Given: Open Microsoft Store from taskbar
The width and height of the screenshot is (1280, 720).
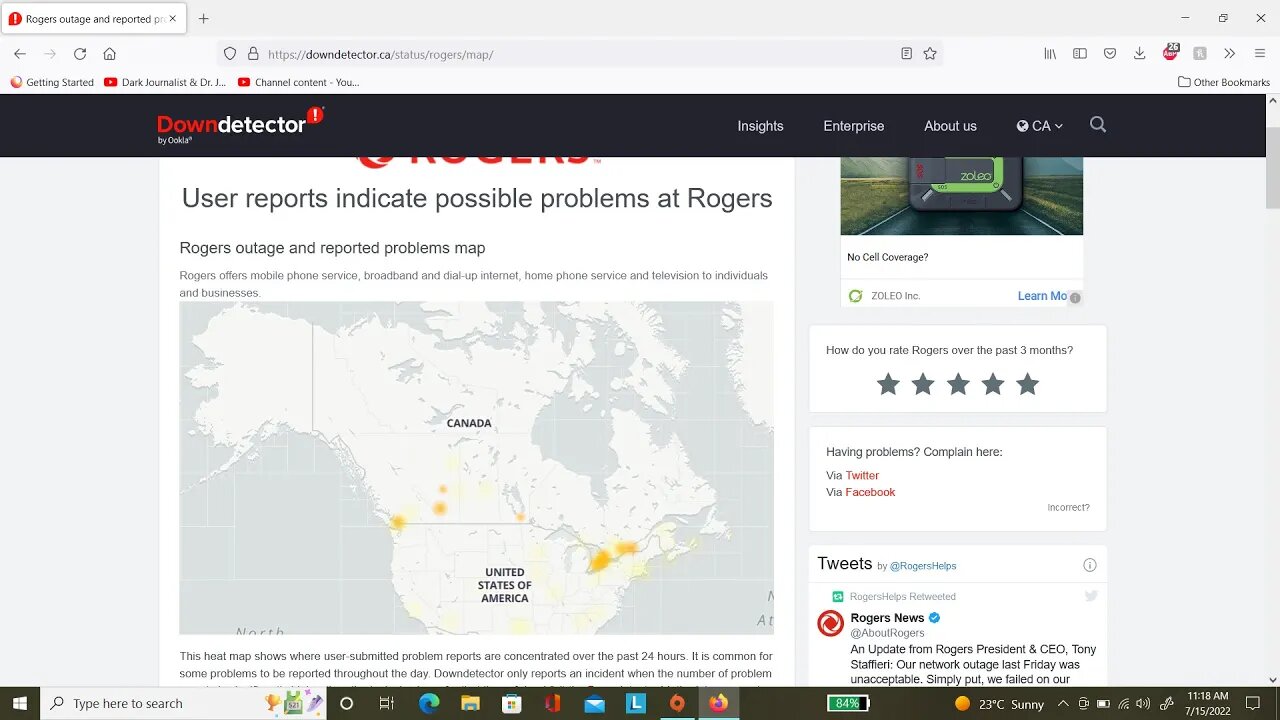Looking at the screenshot, I should tap(512, 703).
